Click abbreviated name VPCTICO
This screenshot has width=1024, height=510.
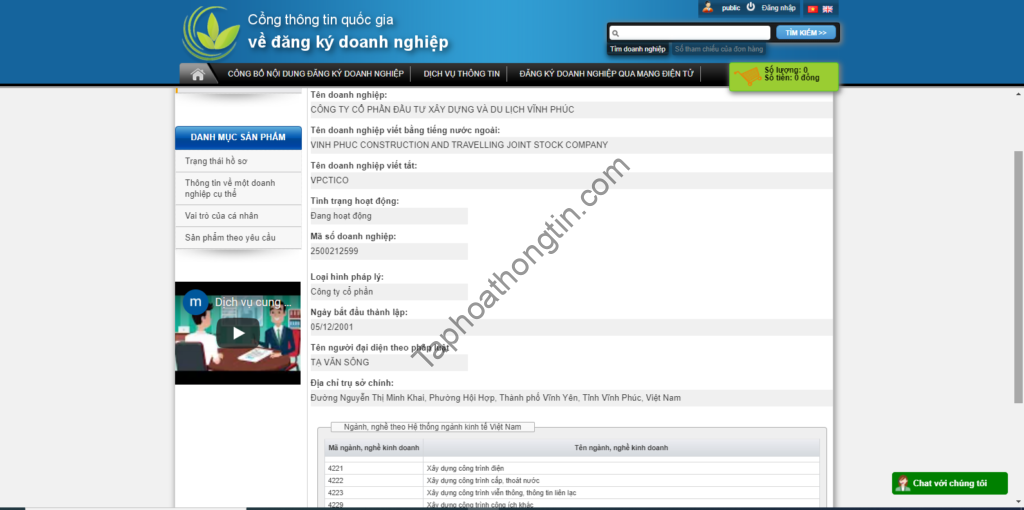point(330,180)
